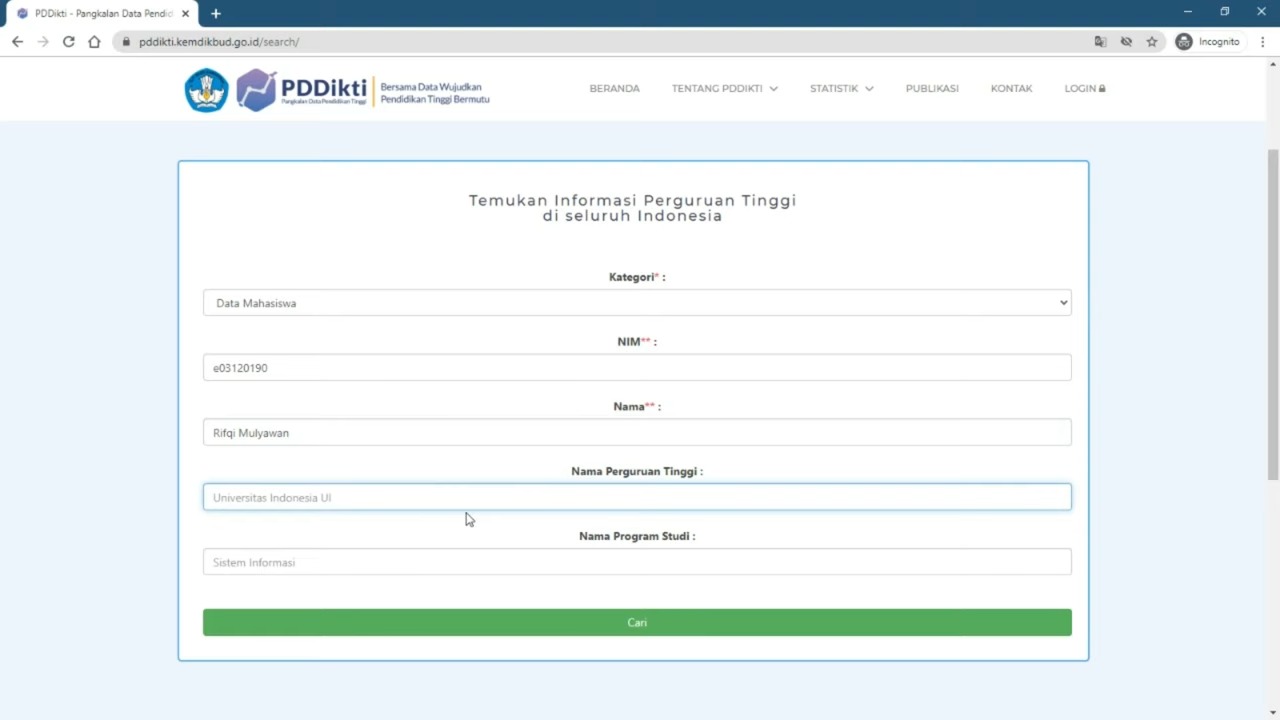The image size is (1280, 720).
Task: Click the 'Temukan Informasi Perguruan Tinggi' heading
Action: [x=633, y=200]
